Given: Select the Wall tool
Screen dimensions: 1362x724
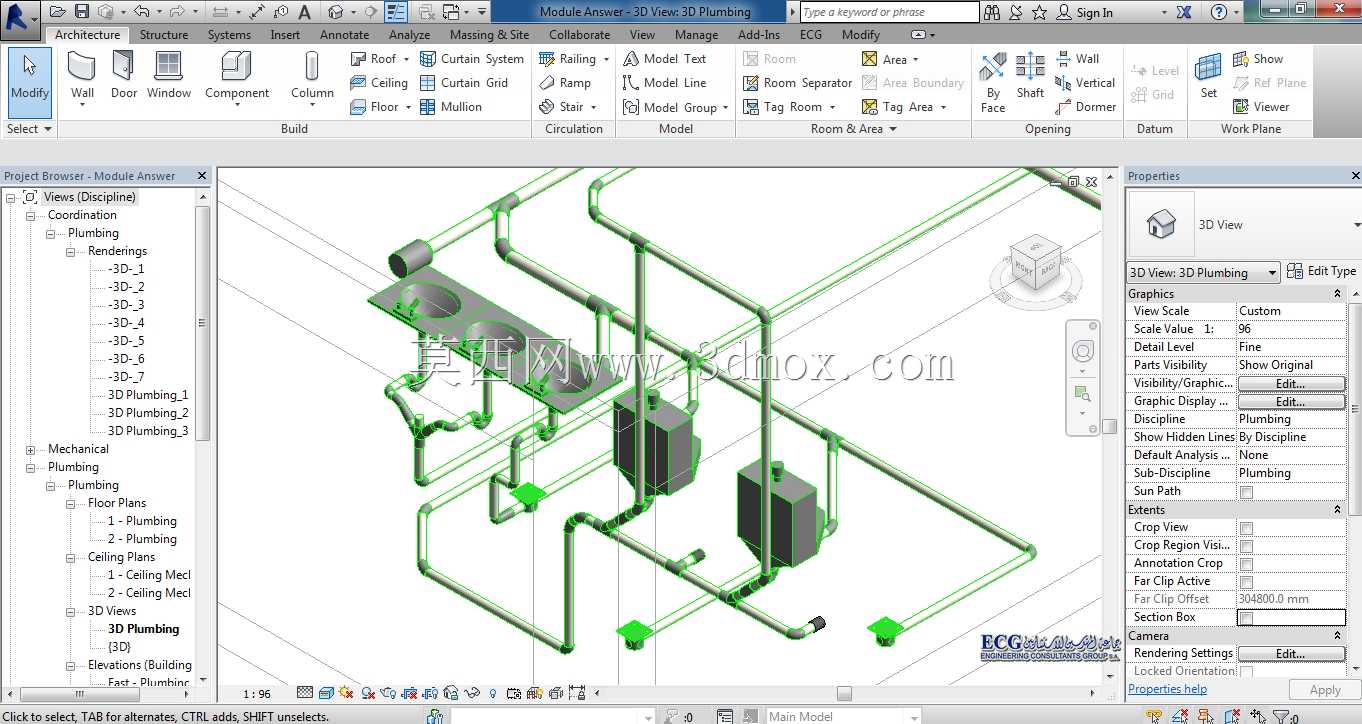Looking at the screenshot, I should [82, 76].
